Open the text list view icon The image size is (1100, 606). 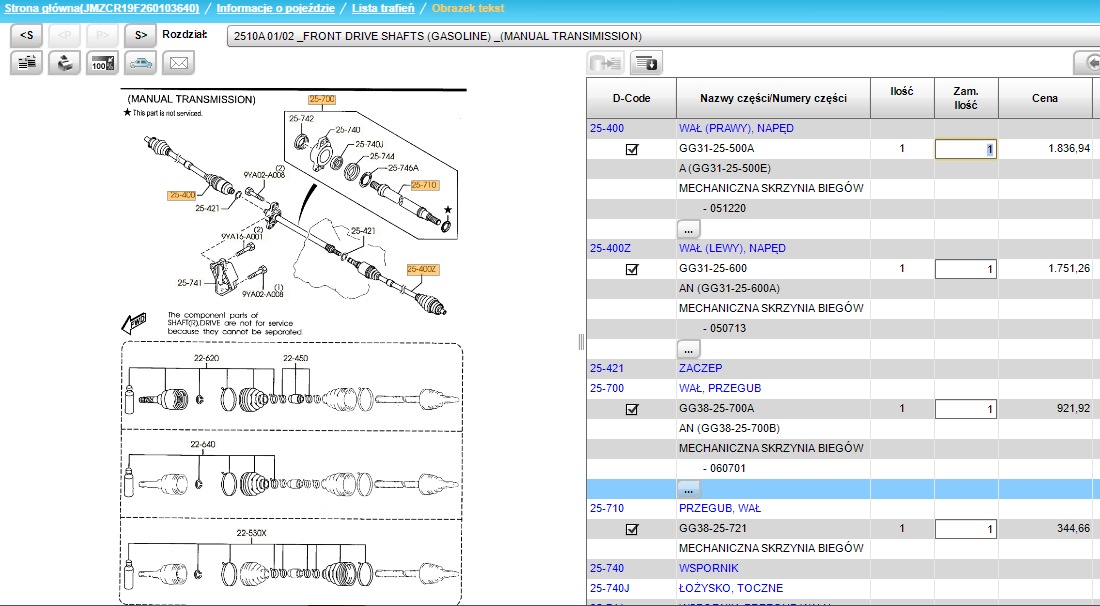[x=26, y=63]
